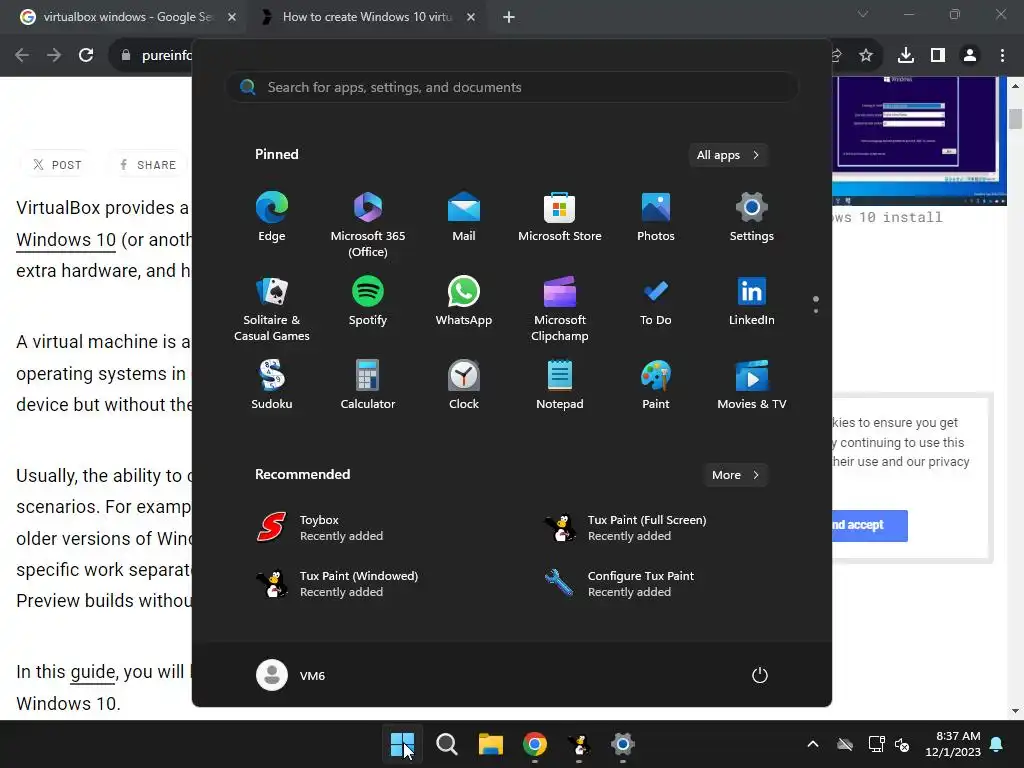Viewport: 1024px width, 768px height.
Task: Click the Windows Start button on taskbar
Action: (x=402, y=744)
